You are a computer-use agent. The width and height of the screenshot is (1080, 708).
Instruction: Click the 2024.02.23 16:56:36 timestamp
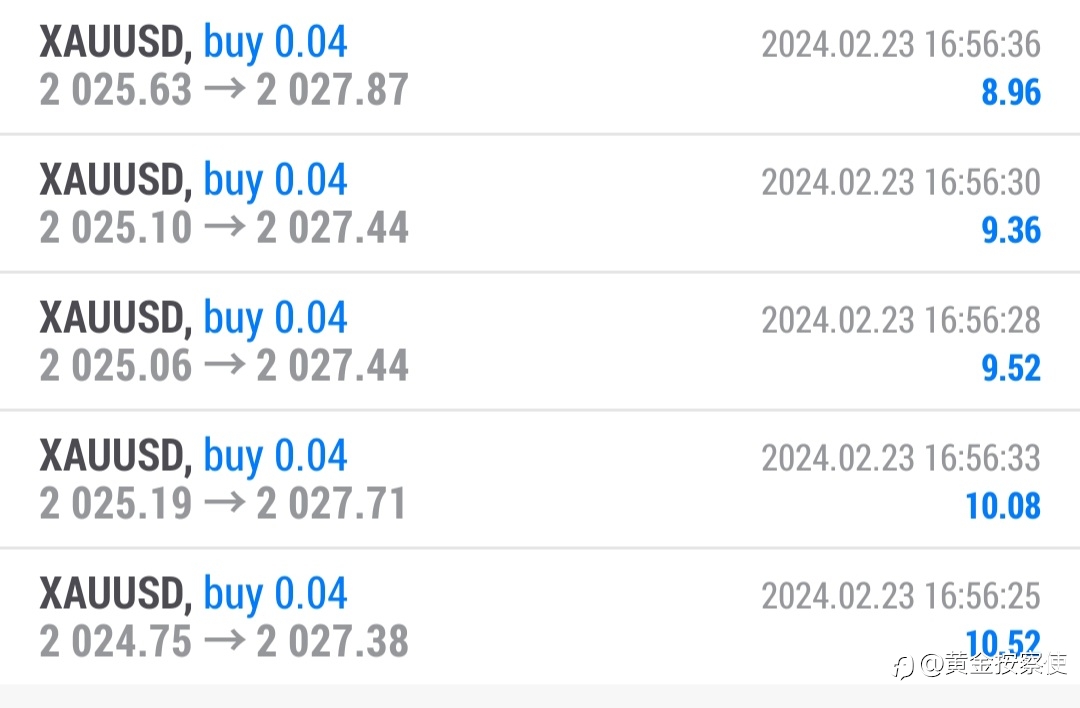(901, 44)
